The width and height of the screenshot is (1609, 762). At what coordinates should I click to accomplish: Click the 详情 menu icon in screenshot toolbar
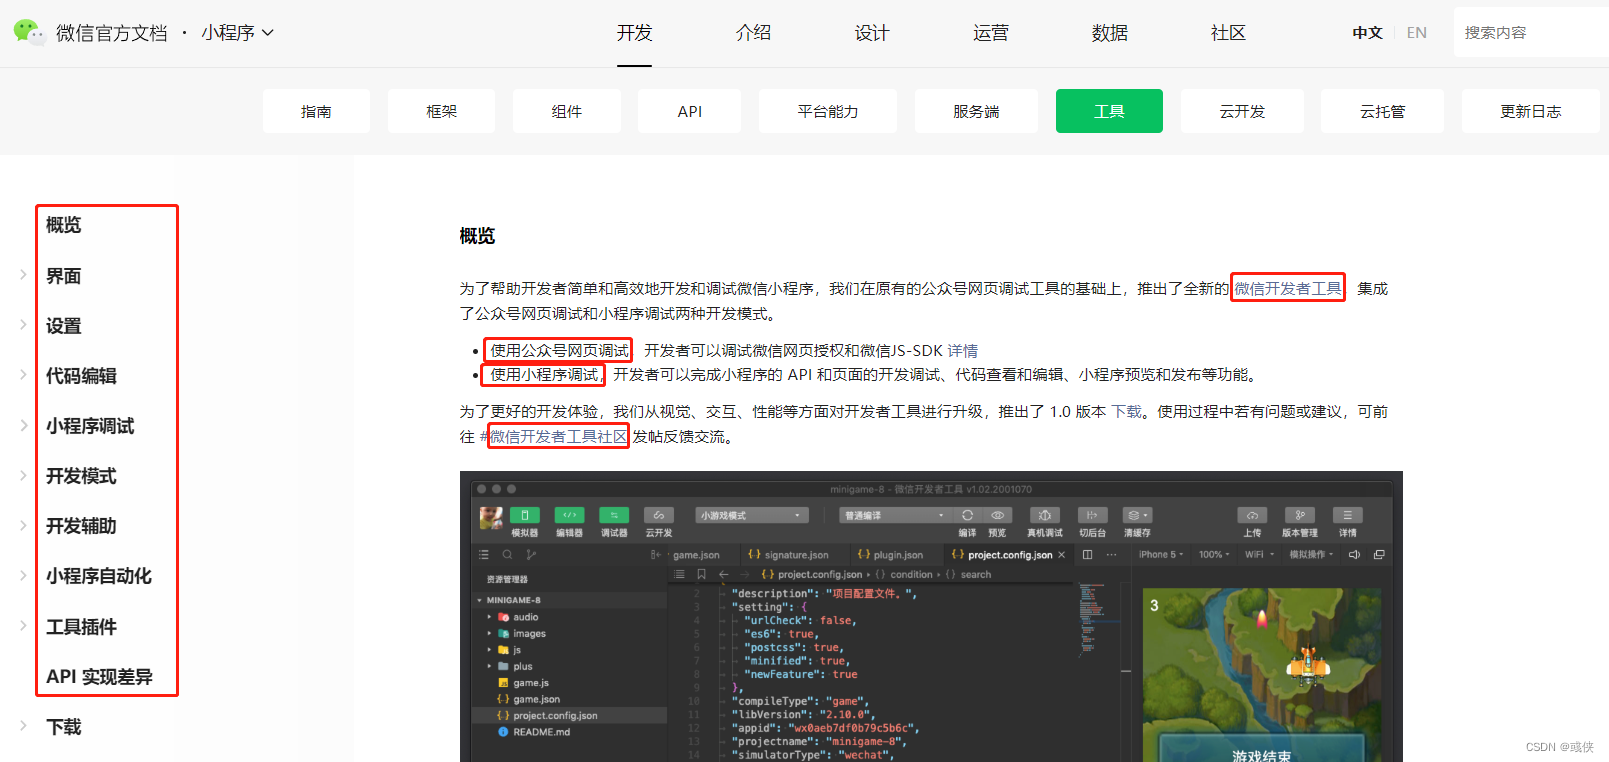click(1347, 515)
